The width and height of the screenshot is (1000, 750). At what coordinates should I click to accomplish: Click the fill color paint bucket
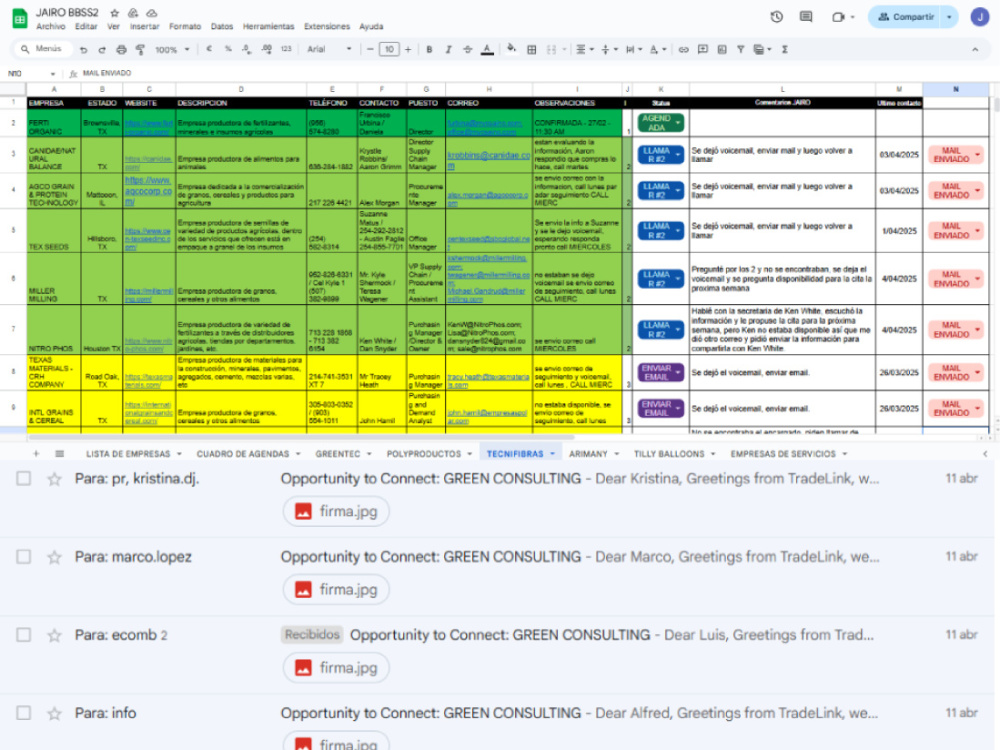(x=511, y=49)
